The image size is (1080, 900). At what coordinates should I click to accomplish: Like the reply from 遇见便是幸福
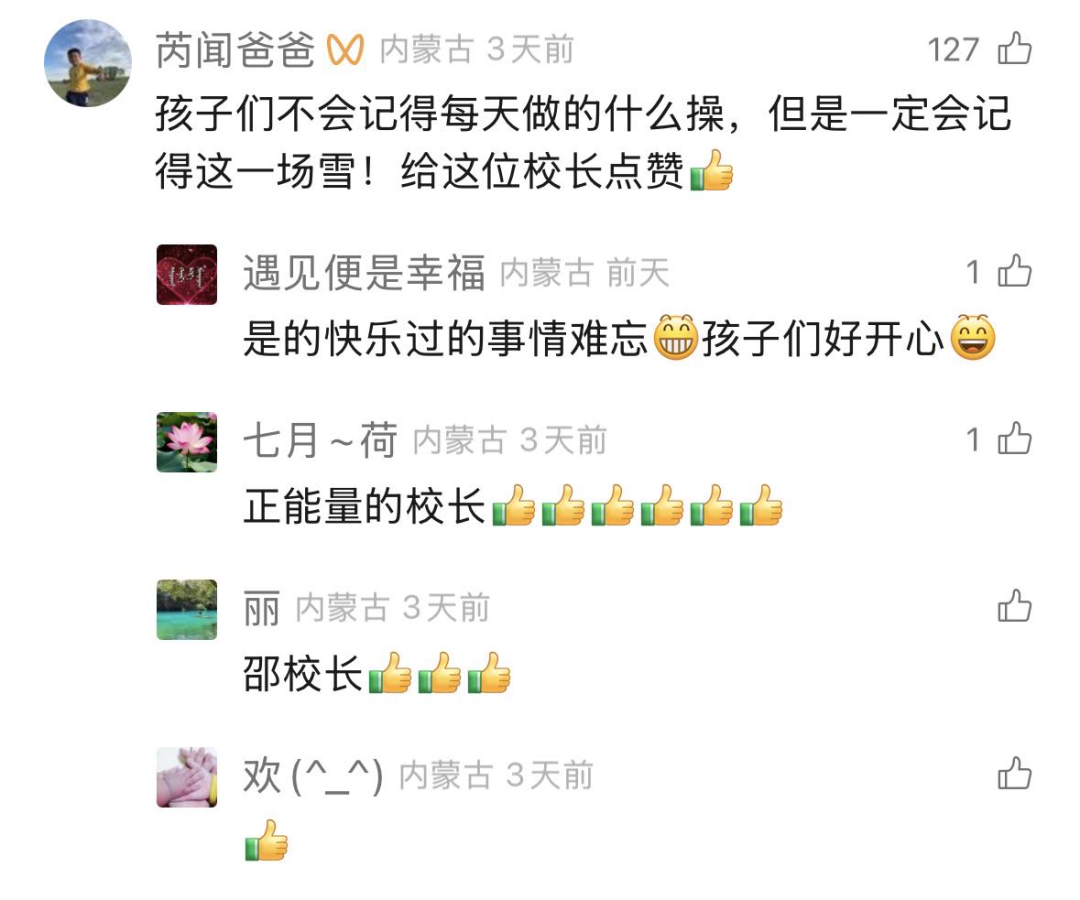coord(1015,271)
